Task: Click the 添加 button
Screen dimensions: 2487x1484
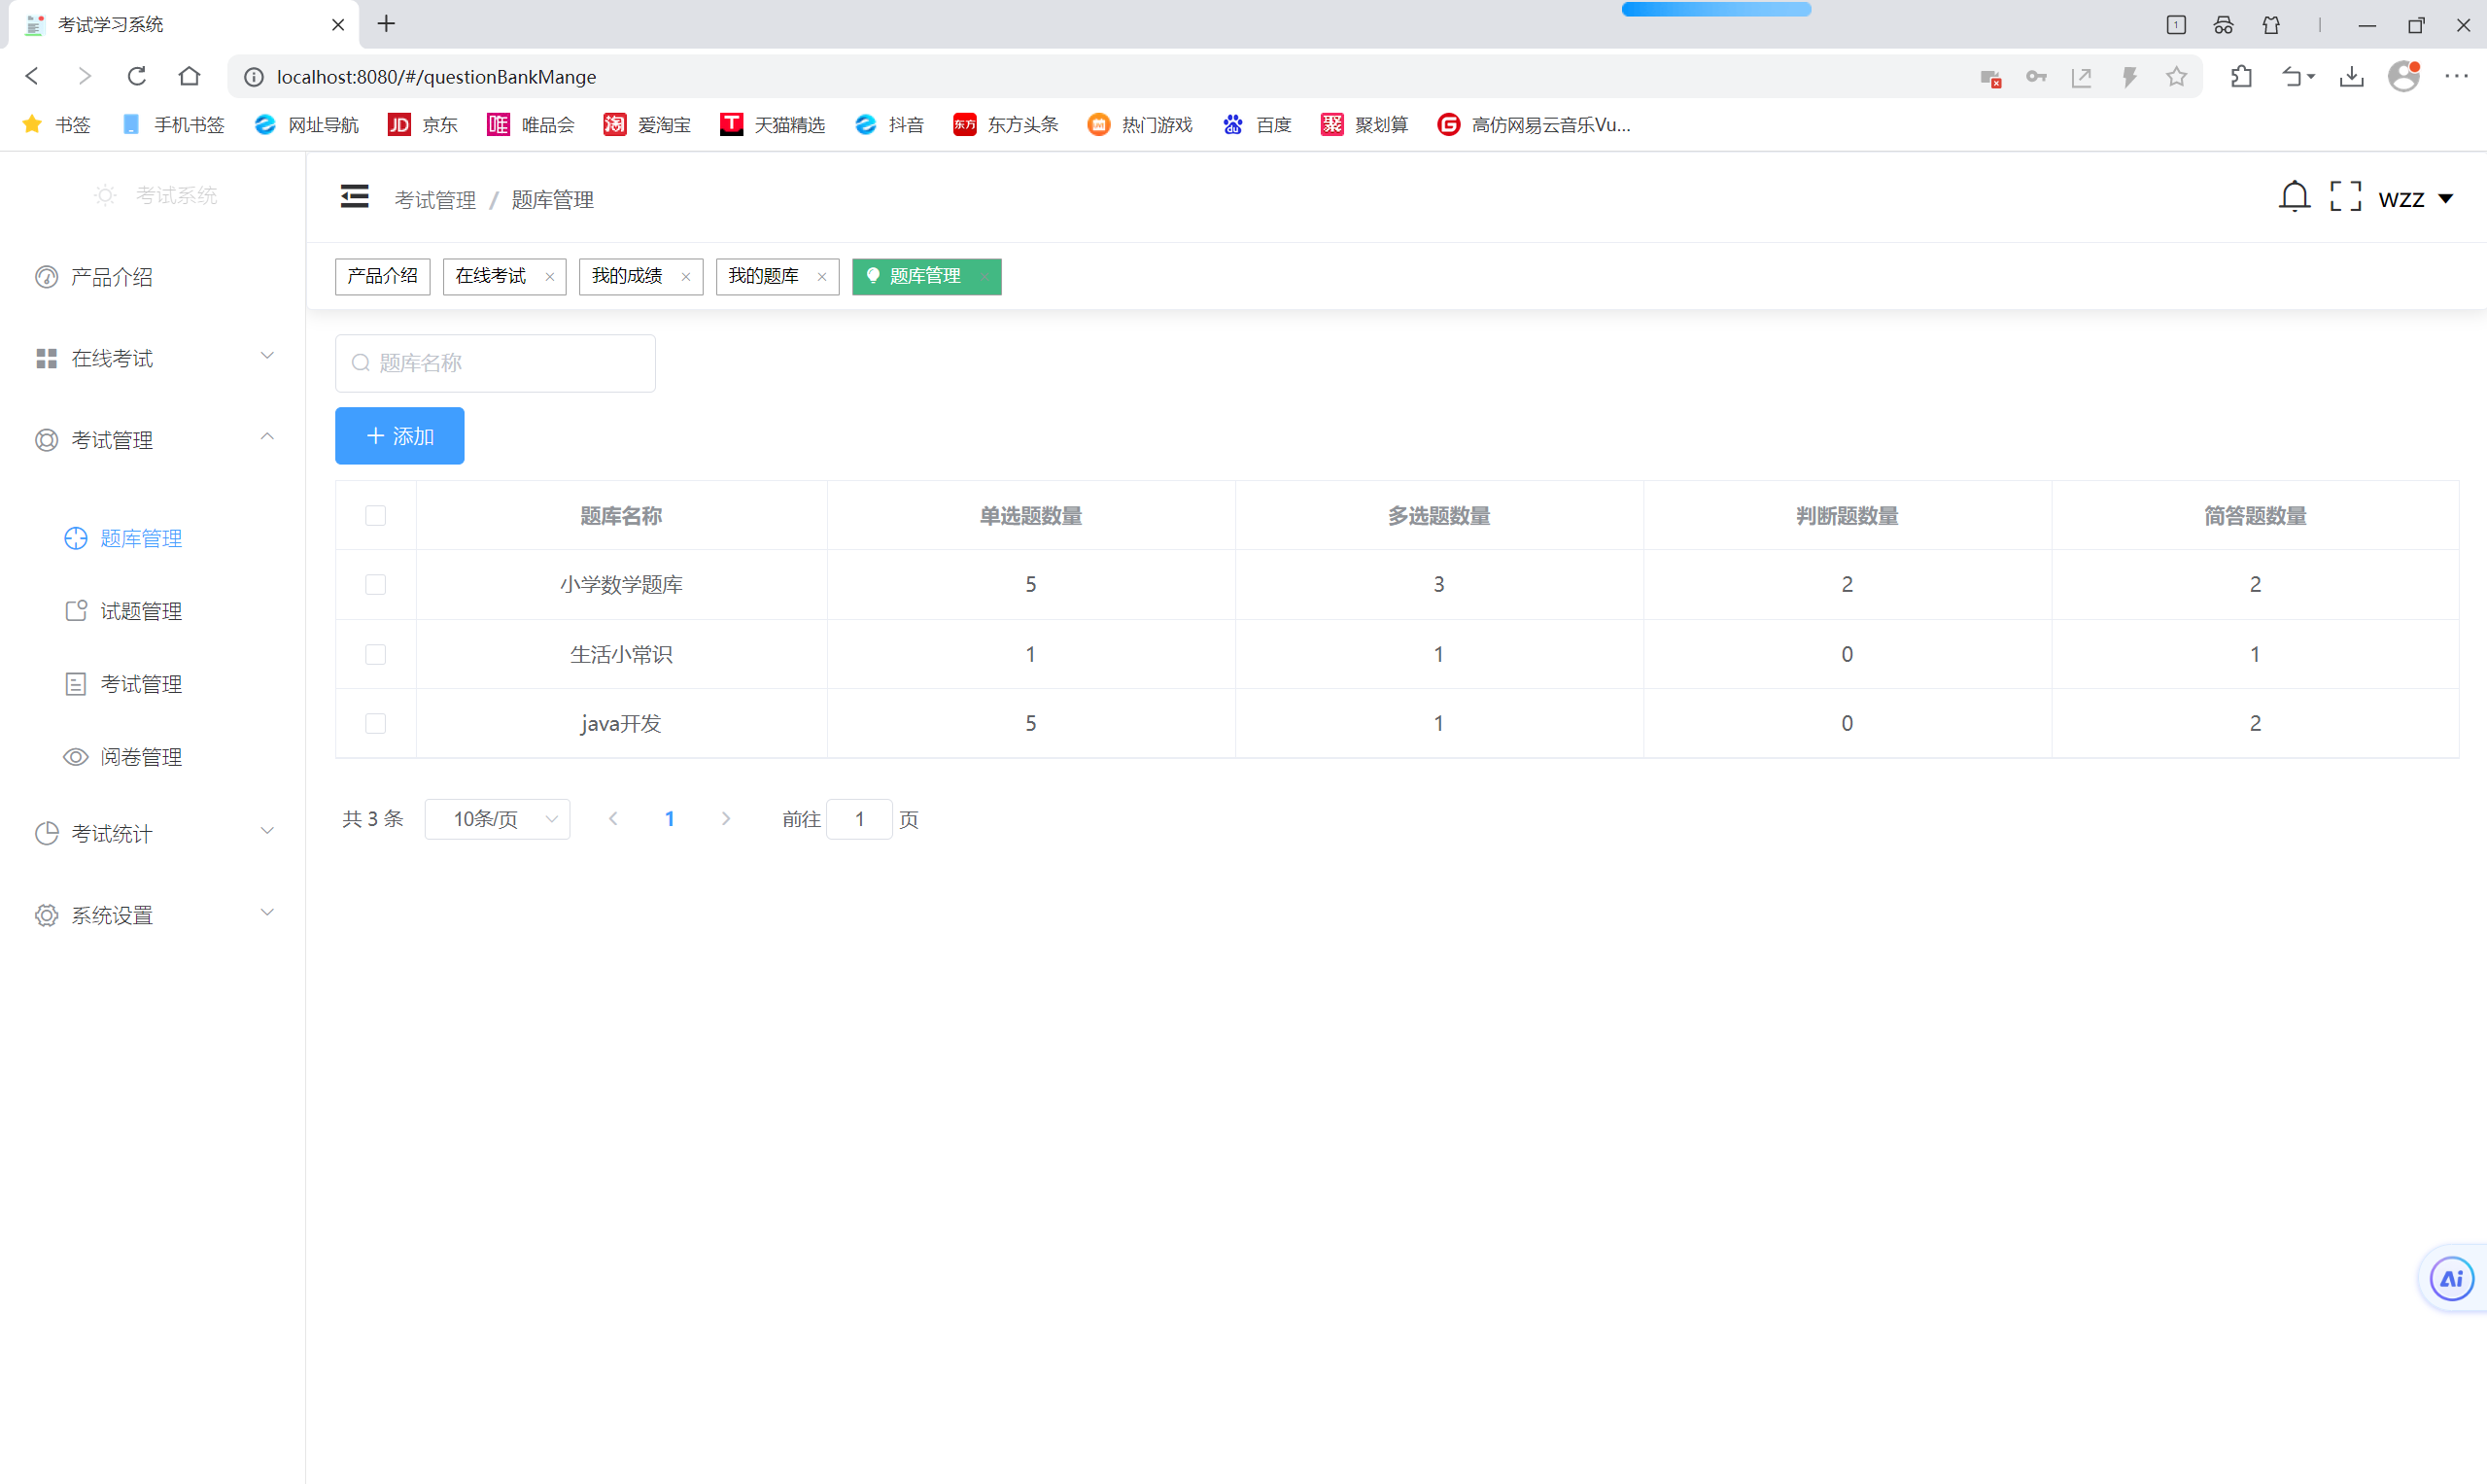Action: [x=399, y=436]
